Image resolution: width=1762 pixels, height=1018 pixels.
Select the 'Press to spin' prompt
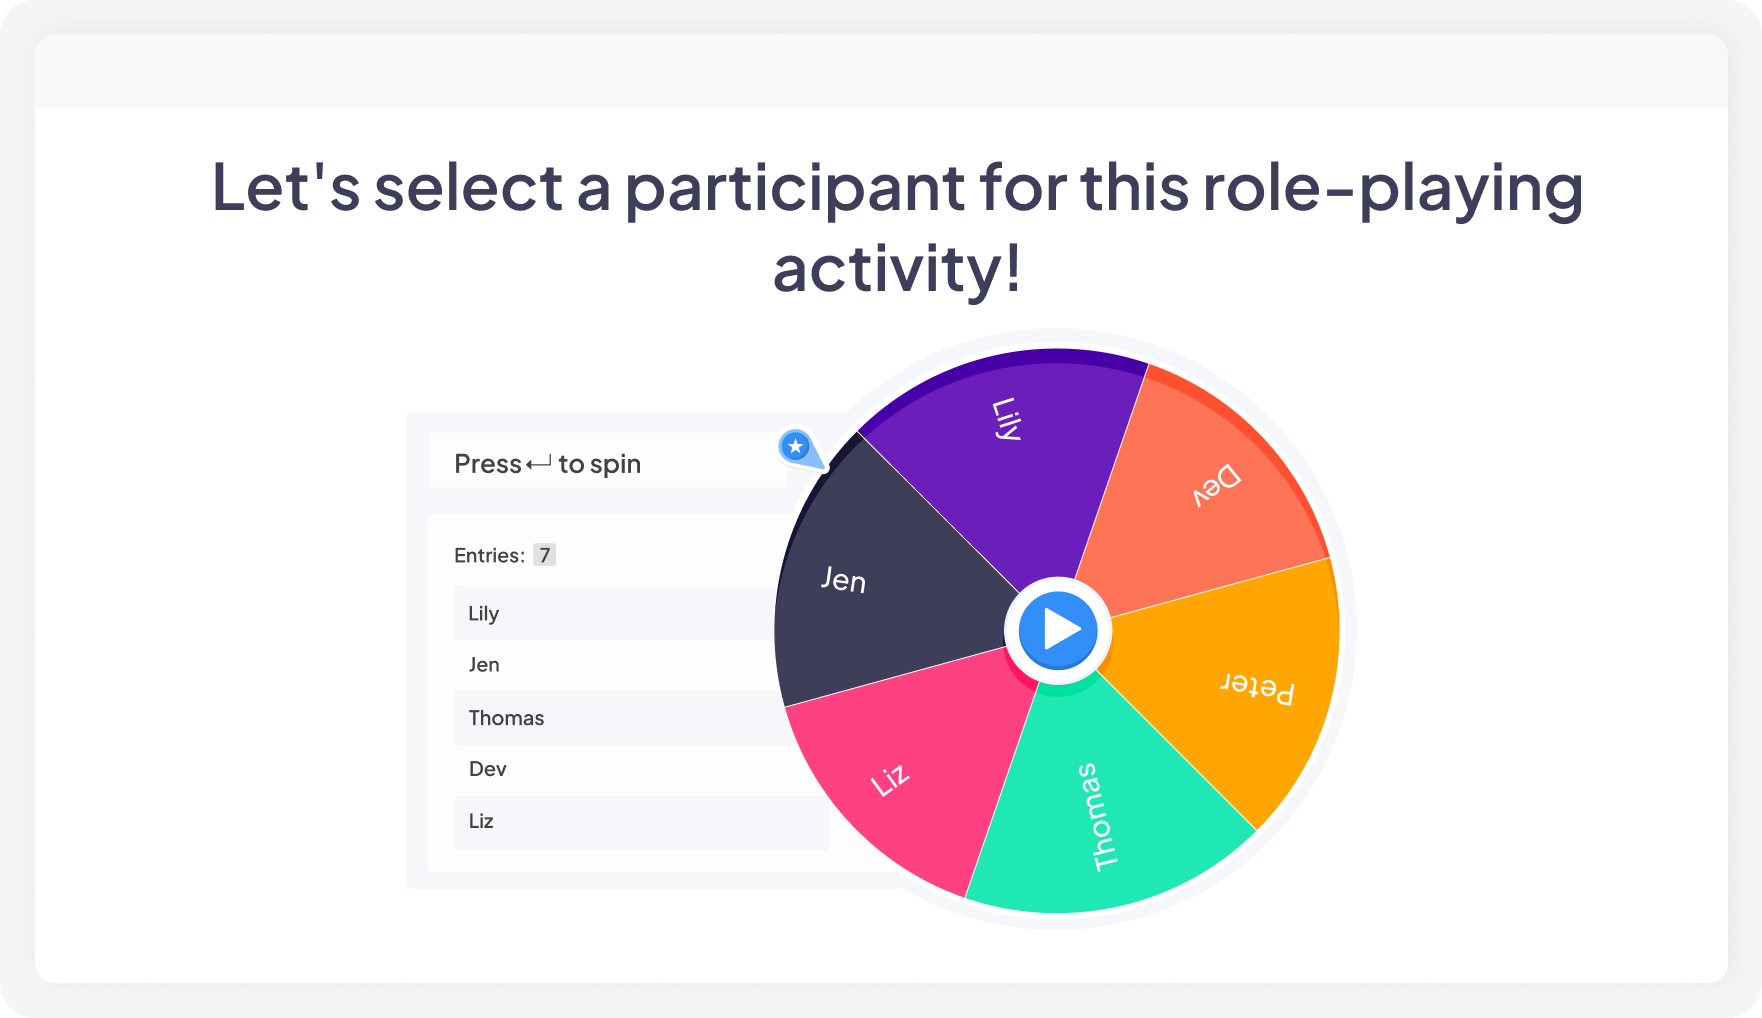coord(548,463)
